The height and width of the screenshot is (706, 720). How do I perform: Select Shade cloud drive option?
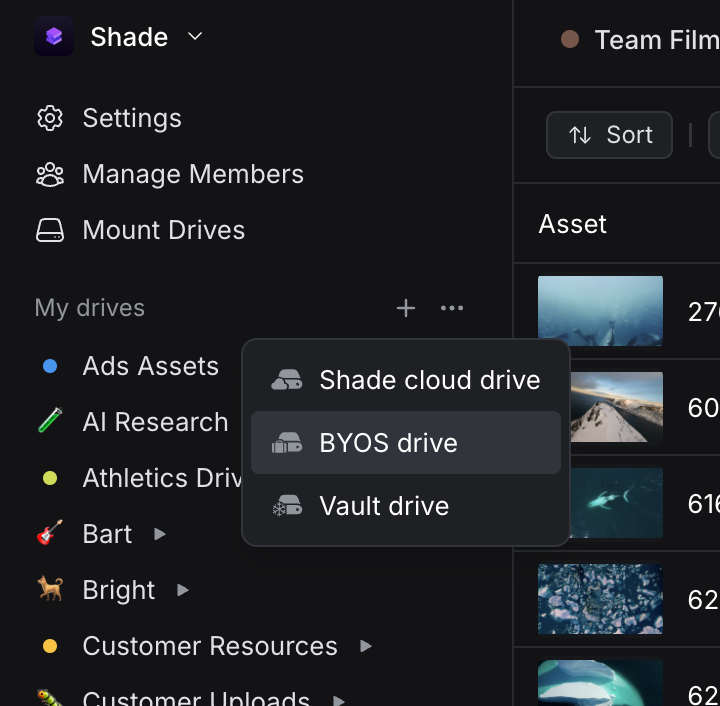[x=429, y=380]
